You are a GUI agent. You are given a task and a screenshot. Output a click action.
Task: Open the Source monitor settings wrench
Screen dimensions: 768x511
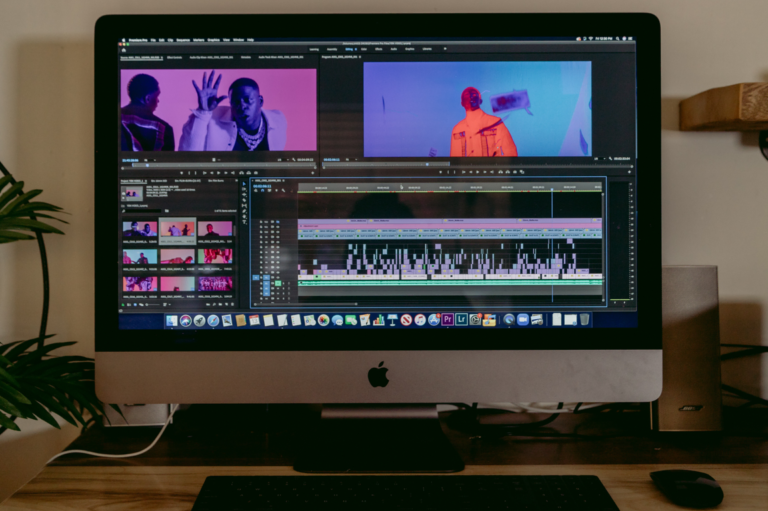293,160
